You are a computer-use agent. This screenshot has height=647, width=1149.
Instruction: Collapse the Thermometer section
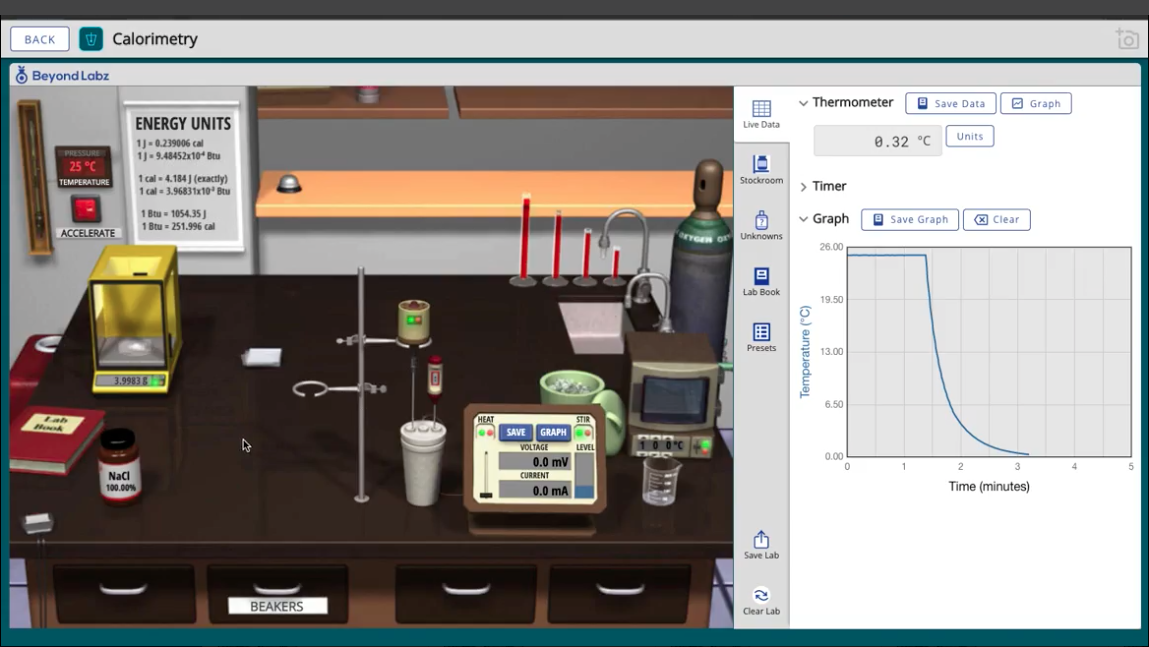coord(803,102)
